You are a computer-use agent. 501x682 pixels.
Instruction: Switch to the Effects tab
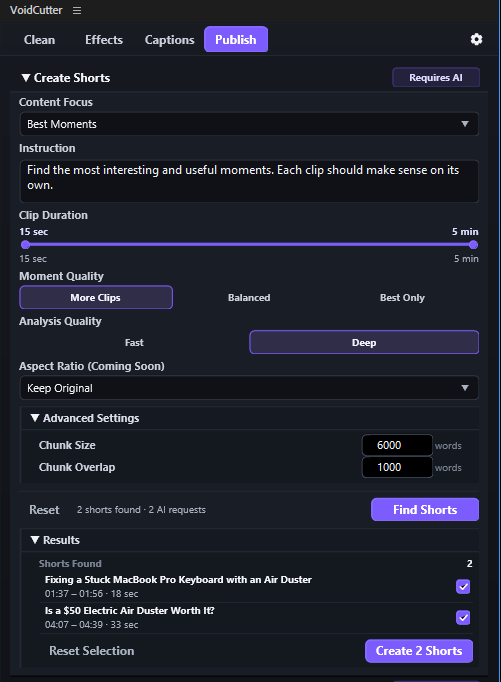[x=104, y=40]
